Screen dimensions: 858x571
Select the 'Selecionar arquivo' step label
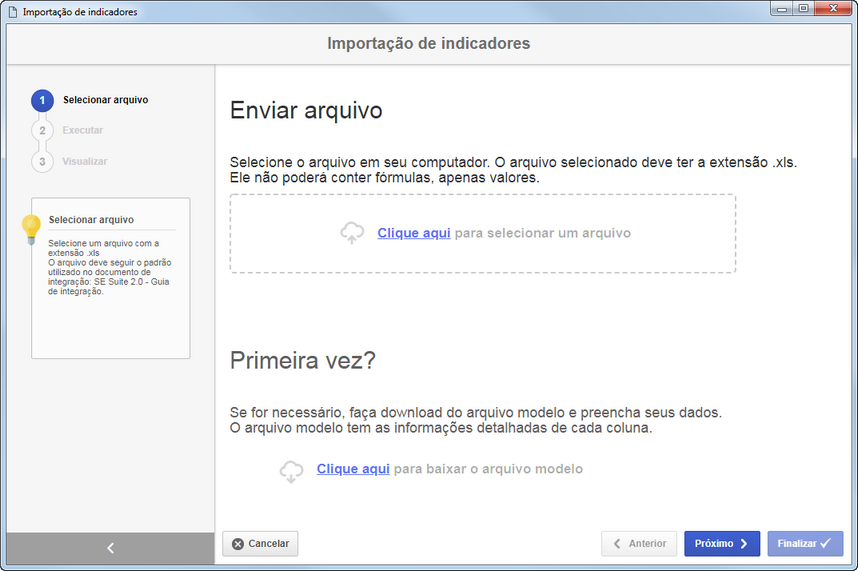106,100
